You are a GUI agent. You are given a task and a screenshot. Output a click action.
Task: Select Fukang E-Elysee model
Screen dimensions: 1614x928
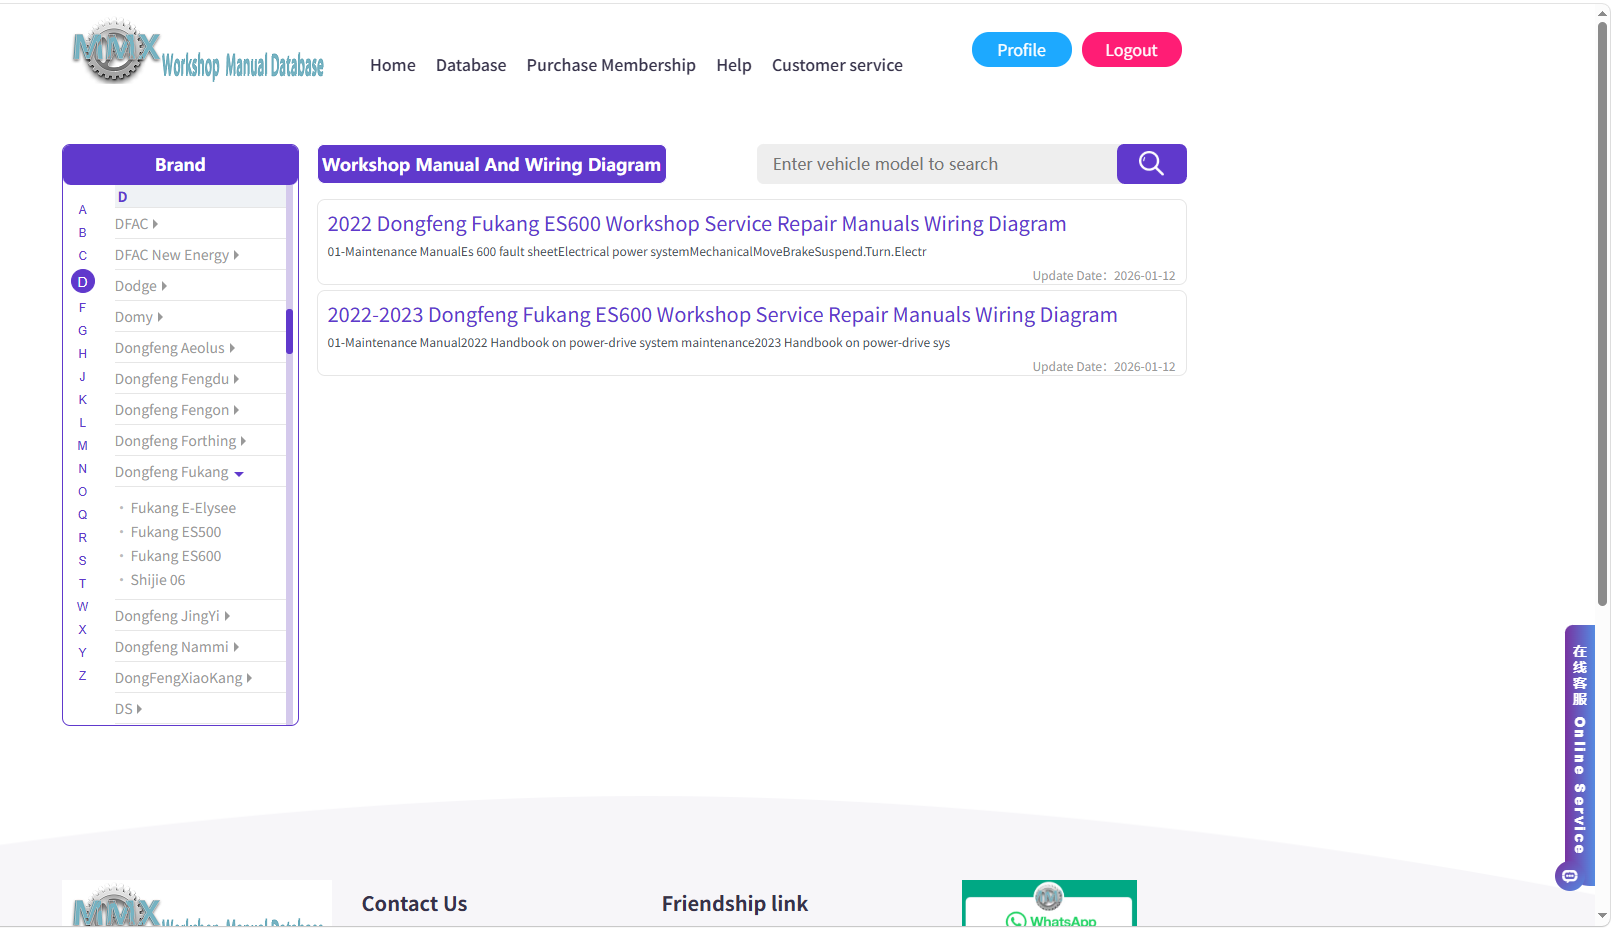click(183, 508)
